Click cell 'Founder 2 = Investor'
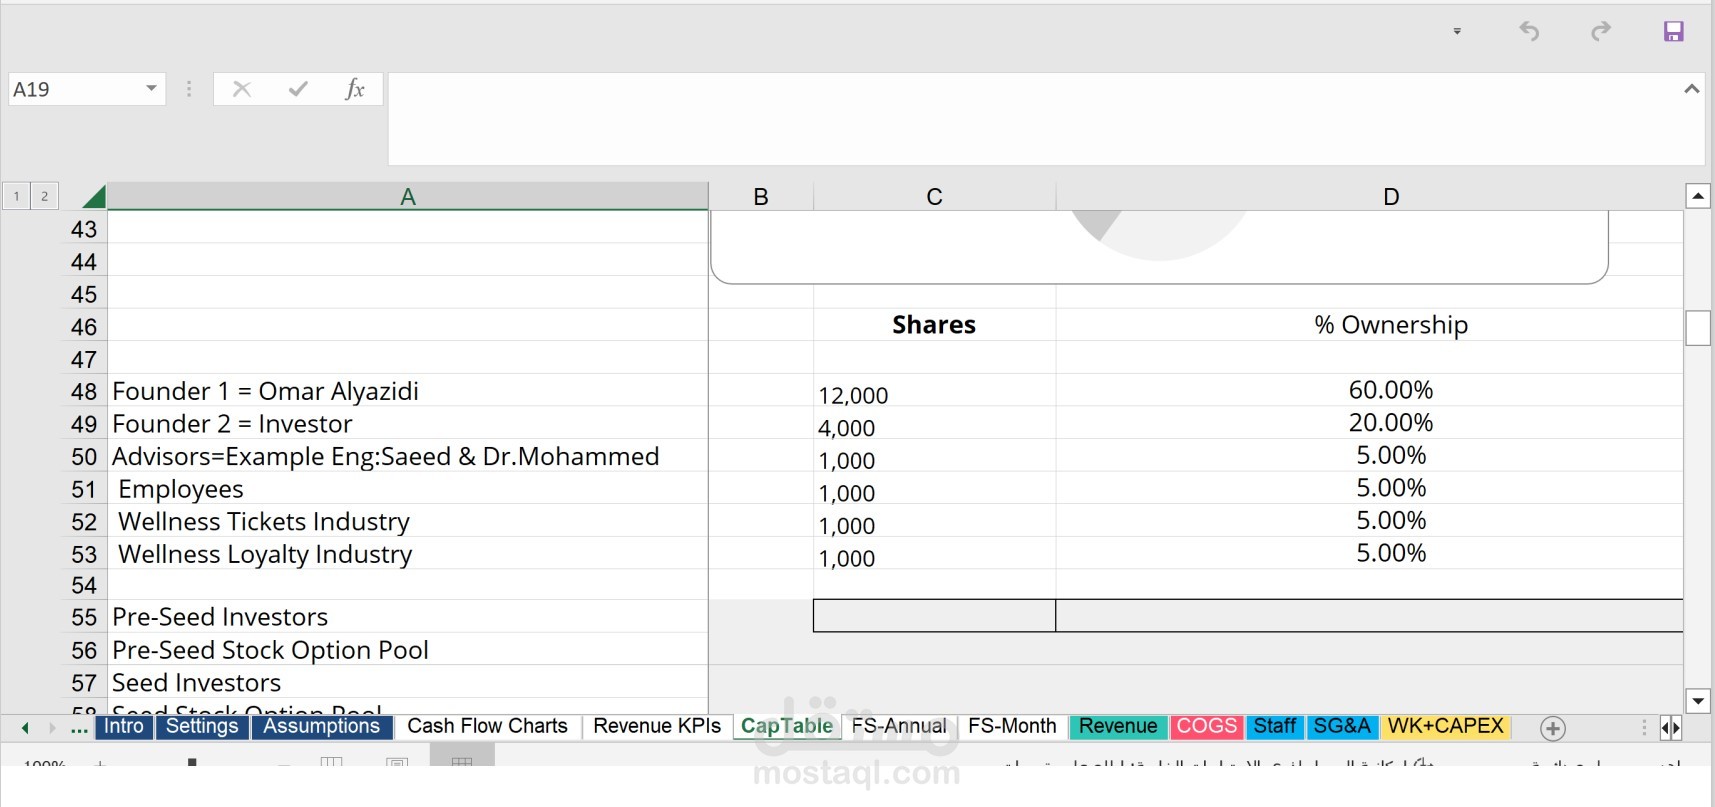The width and height of the screenshot is (1715, 807). [x=407, y=424]
